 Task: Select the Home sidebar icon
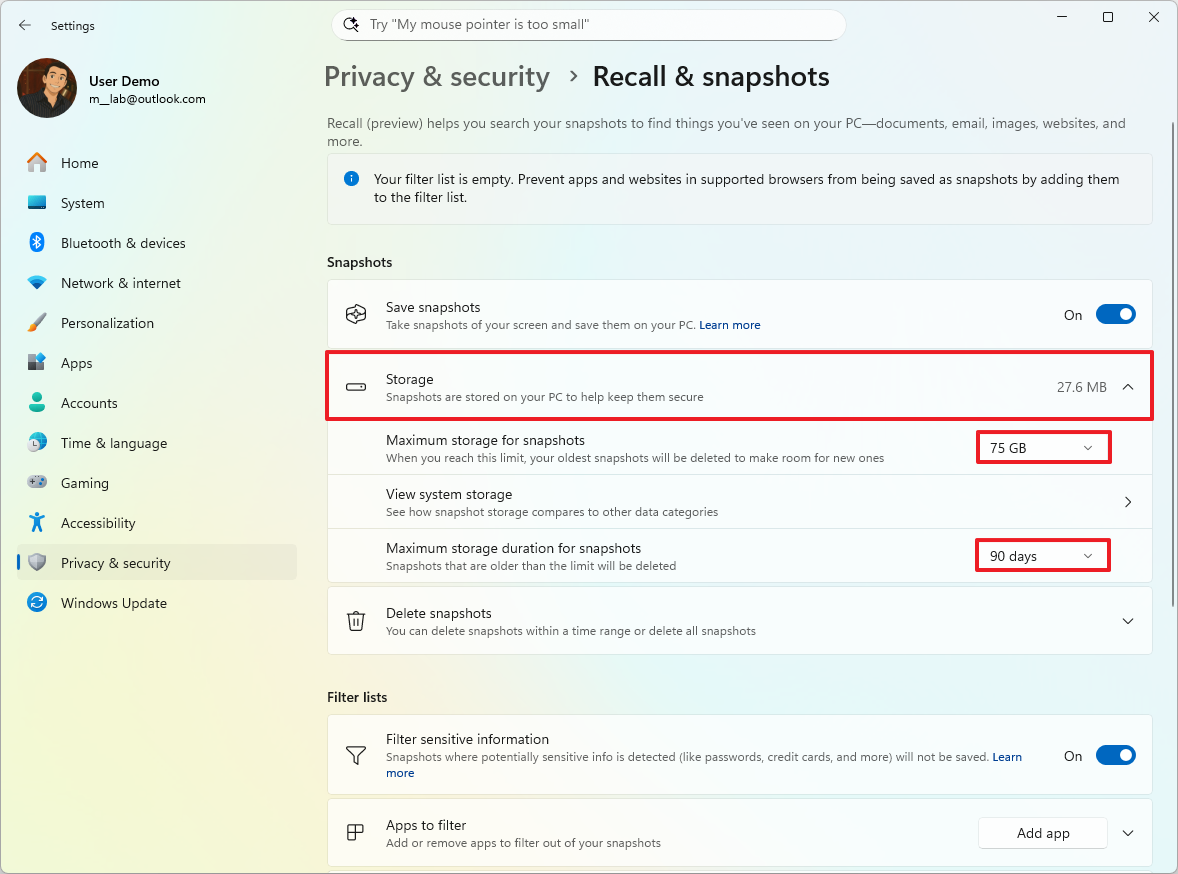coord(37,163)
